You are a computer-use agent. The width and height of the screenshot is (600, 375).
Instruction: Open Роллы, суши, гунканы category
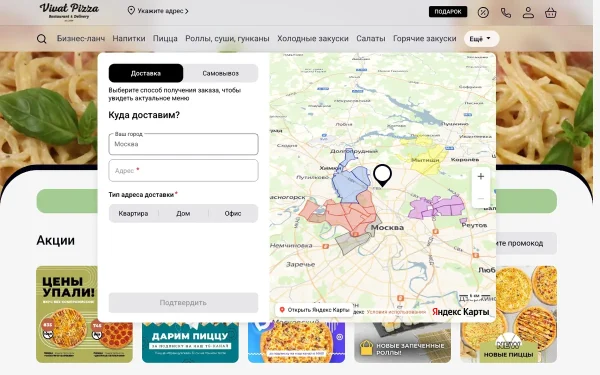(227, 39)
